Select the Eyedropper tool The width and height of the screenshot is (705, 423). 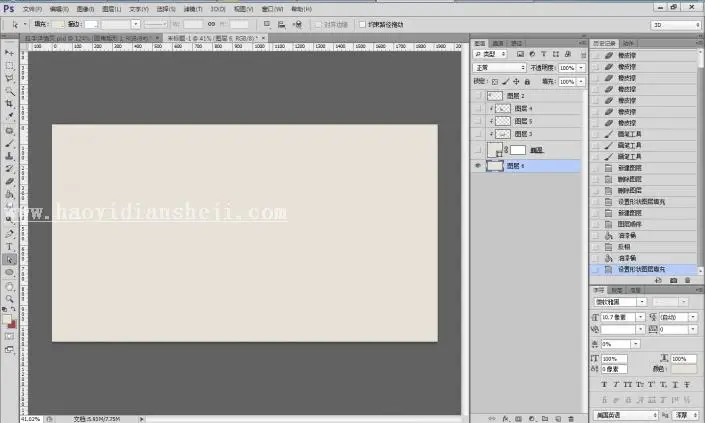click(9, 116)
